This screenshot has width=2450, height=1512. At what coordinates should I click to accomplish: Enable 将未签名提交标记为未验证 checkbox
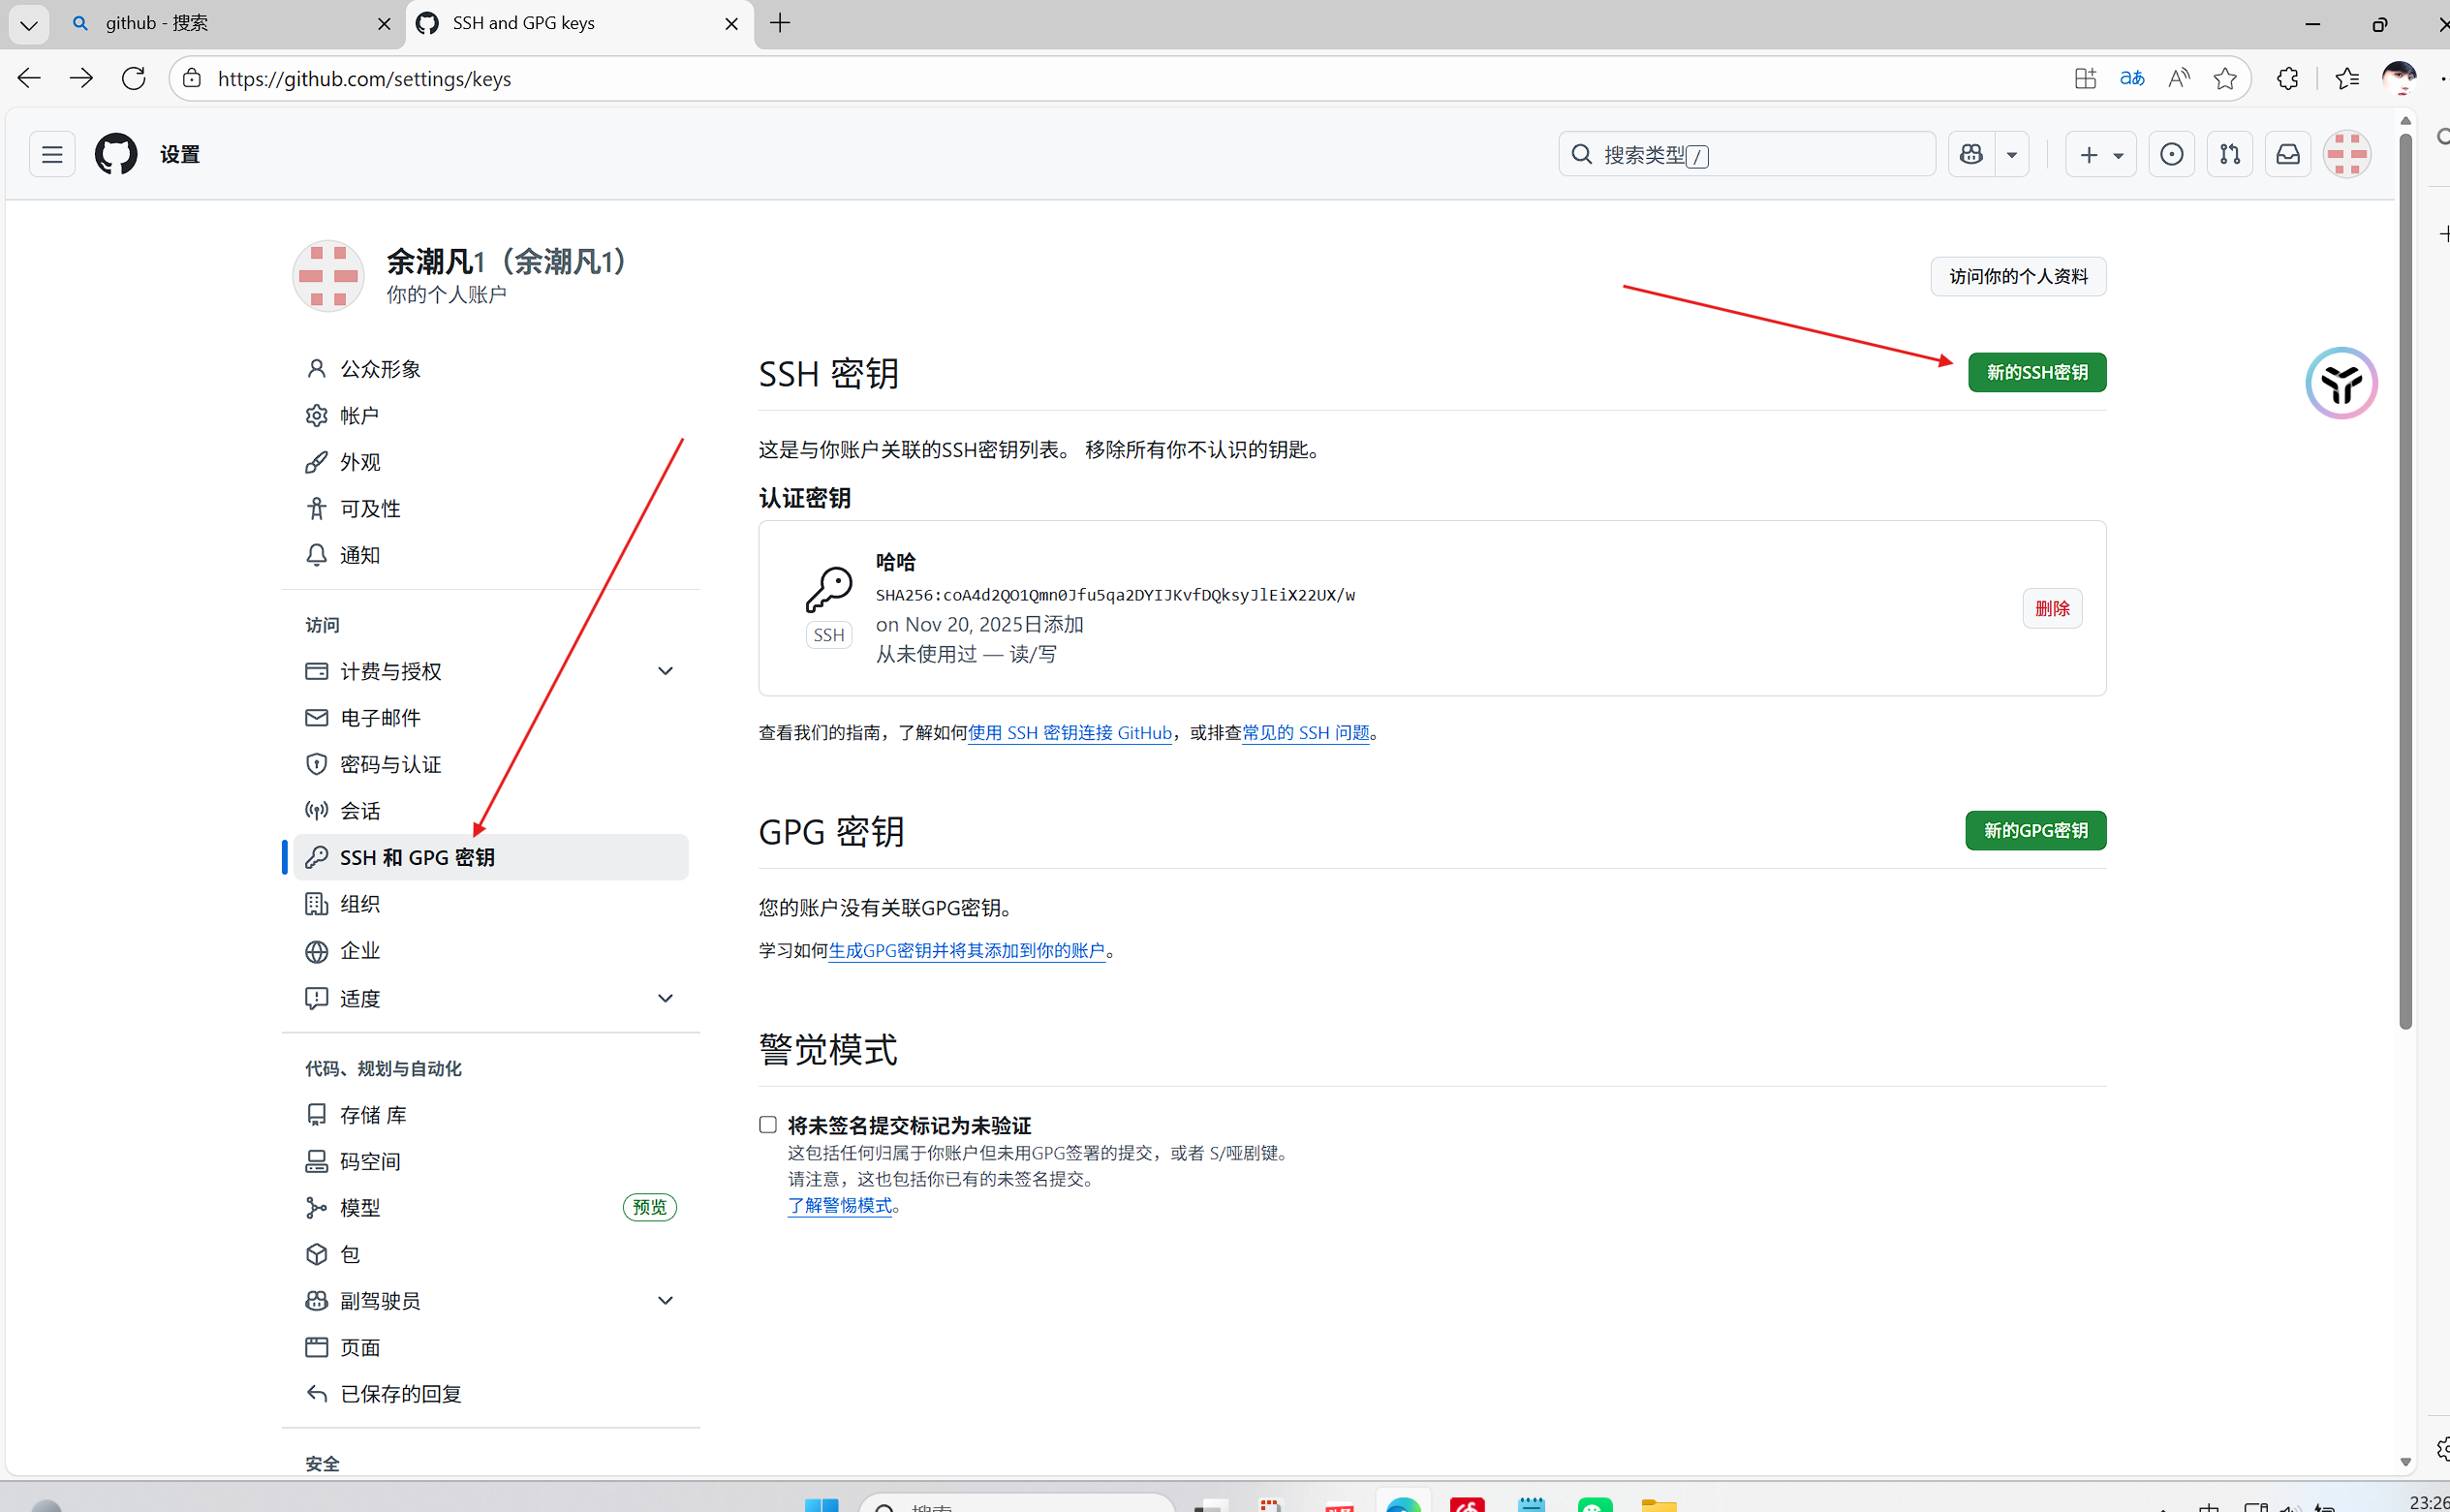[767, 1124]
